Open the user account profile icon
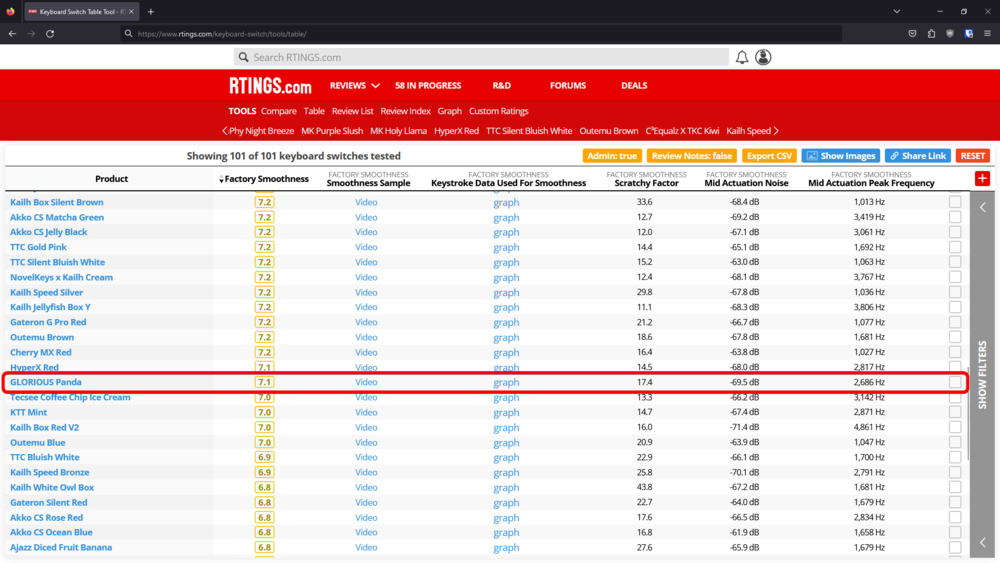 click(763, 57)
